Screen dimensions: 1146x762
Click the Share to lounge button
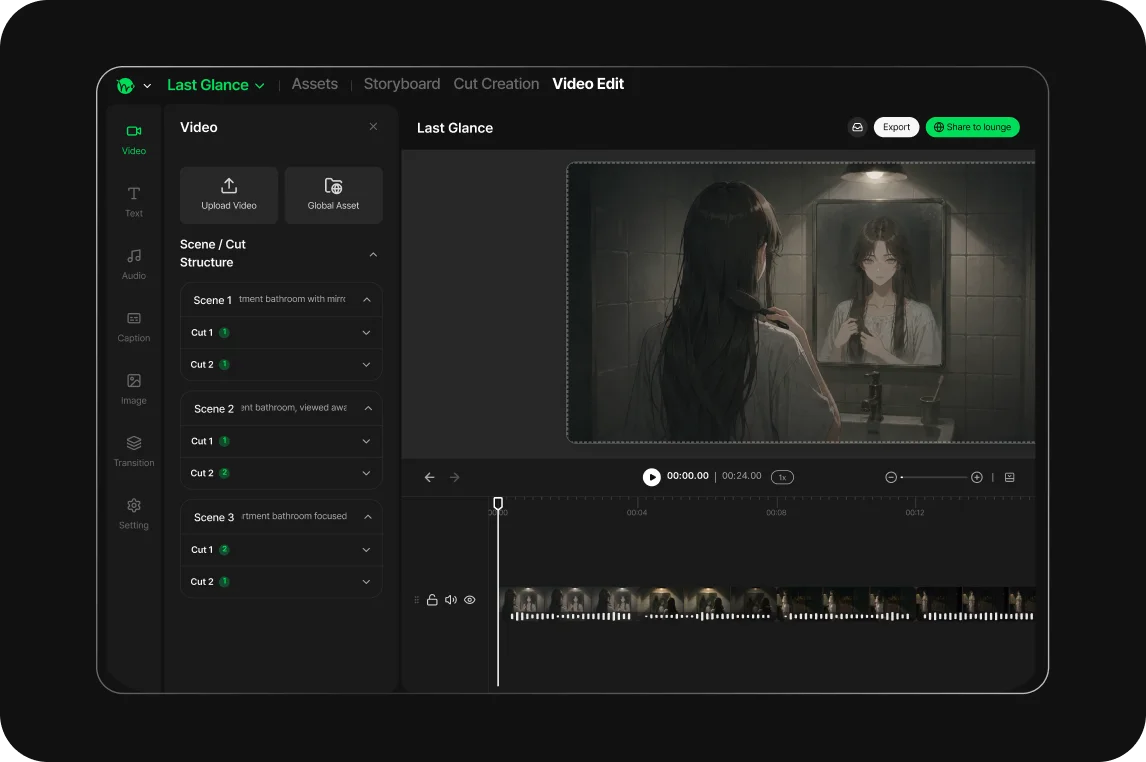972,127
